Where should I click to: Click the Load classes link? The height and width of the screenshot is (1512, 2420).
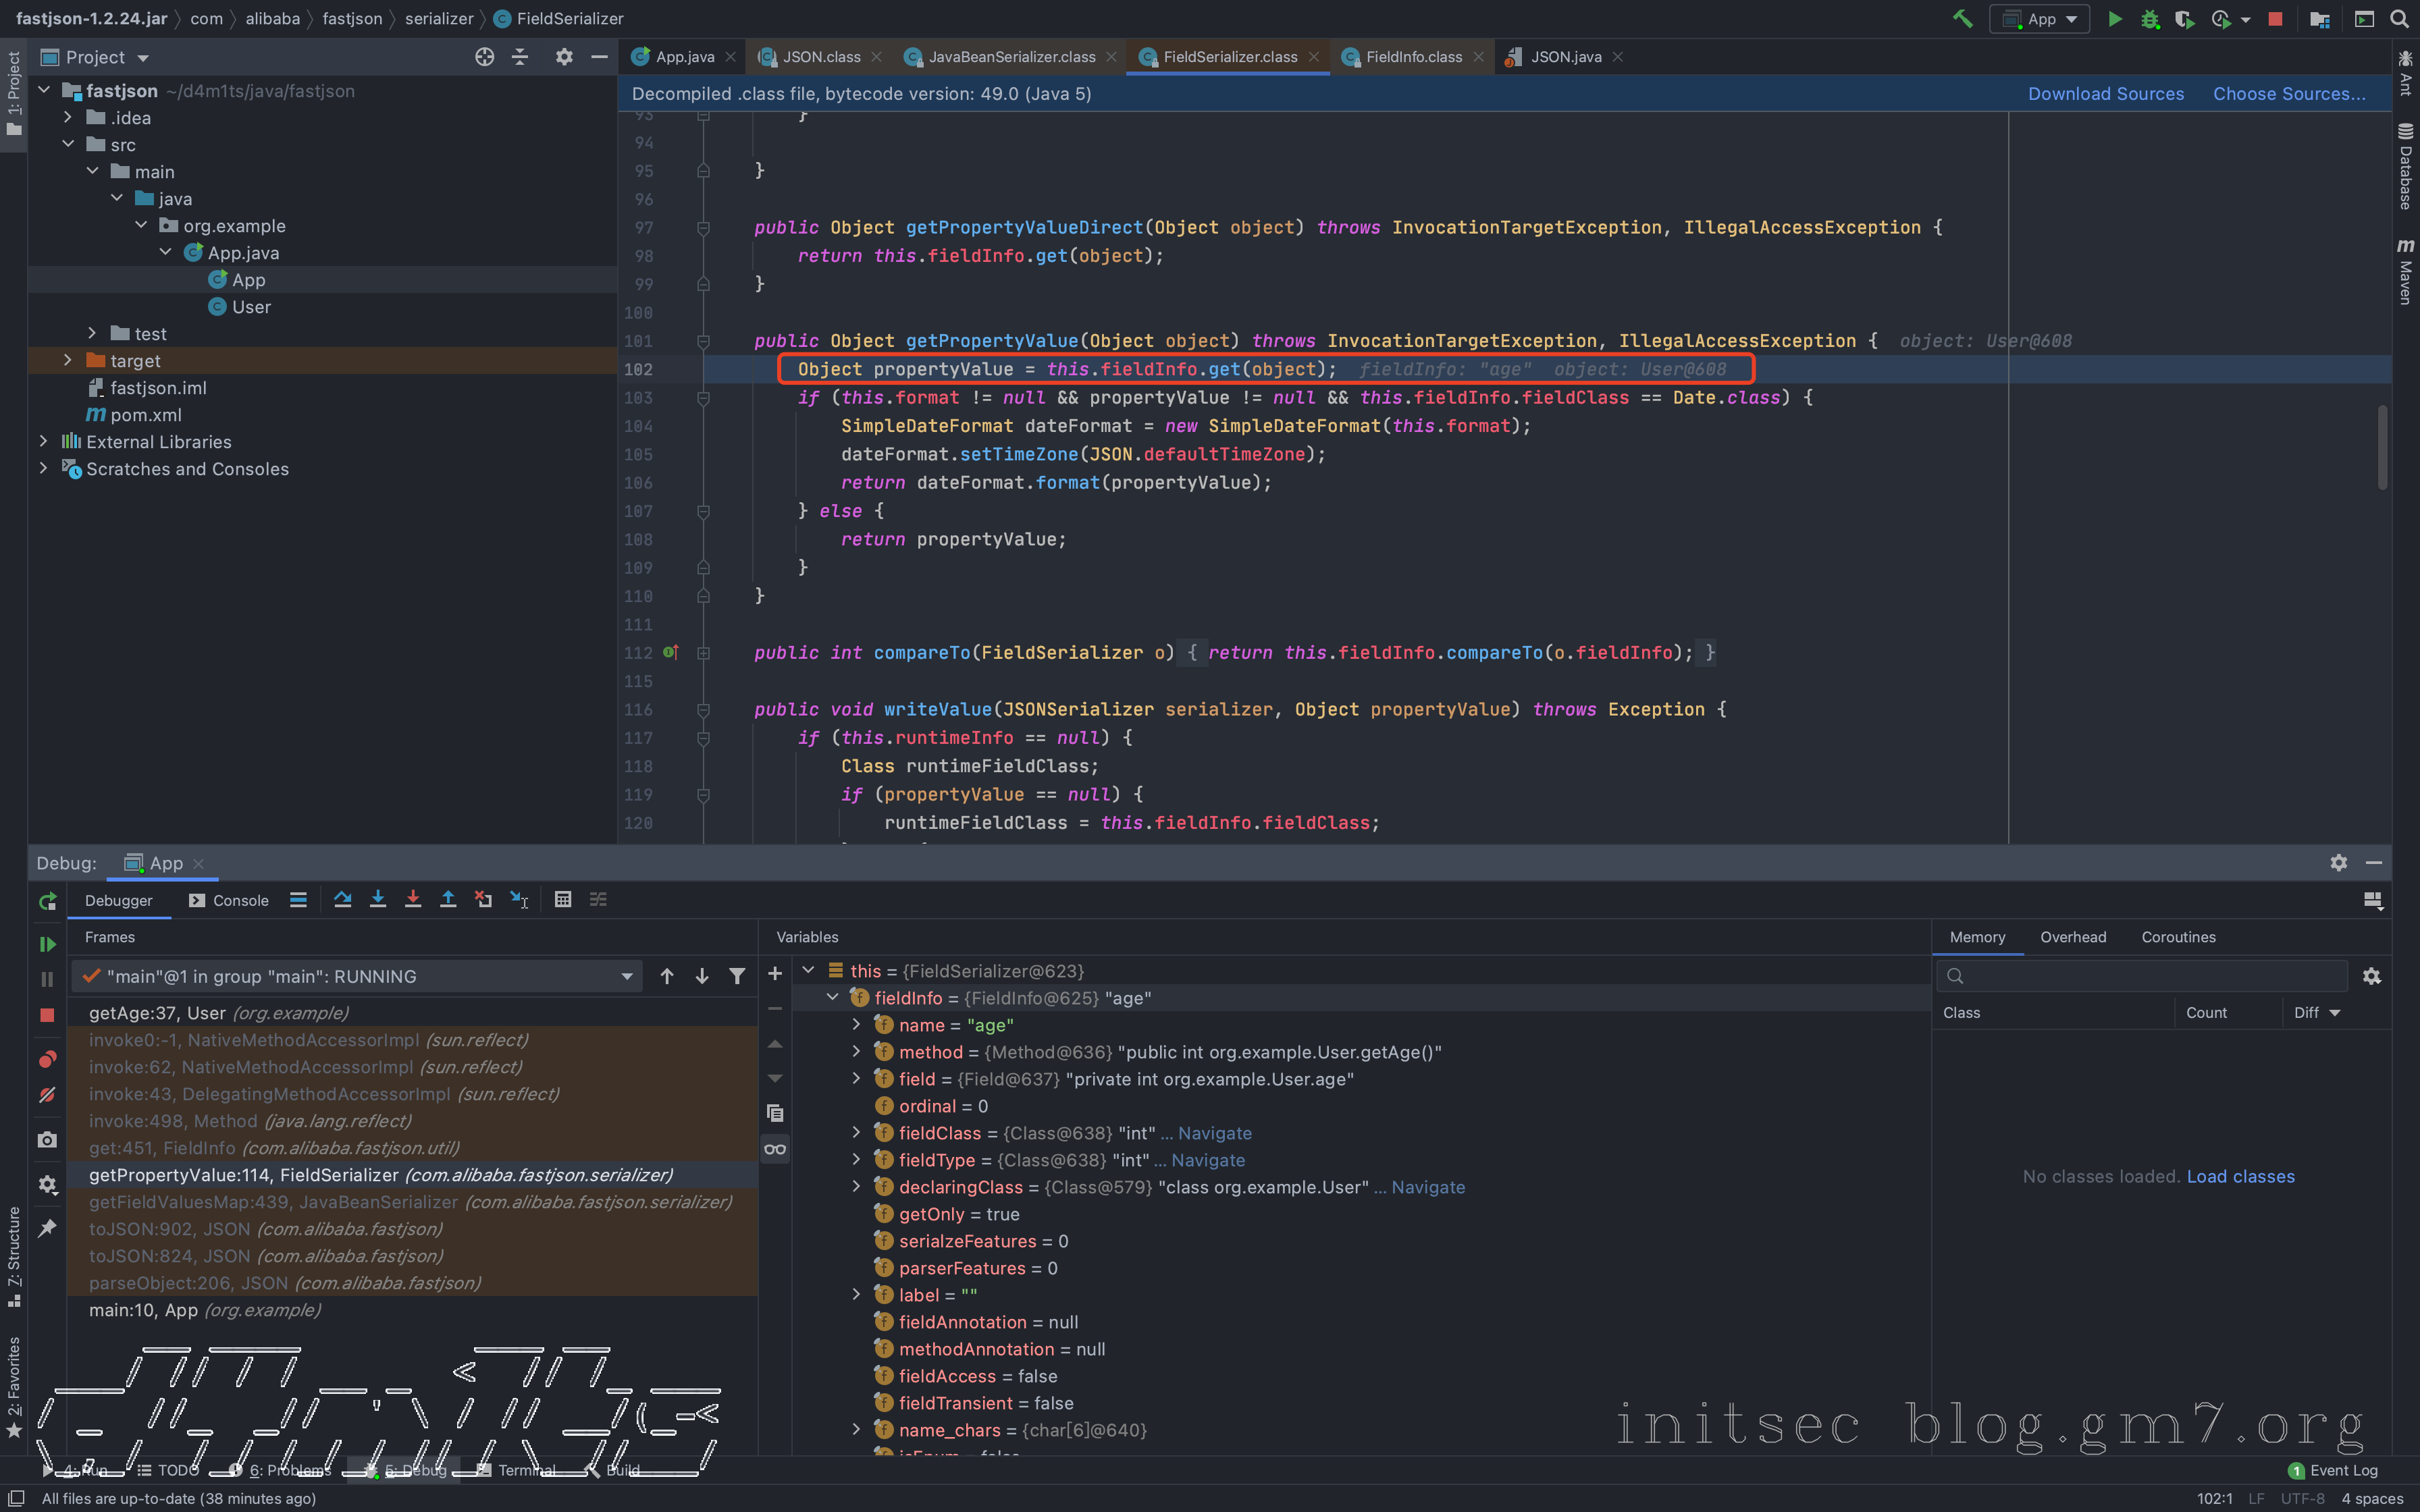2240,1176
